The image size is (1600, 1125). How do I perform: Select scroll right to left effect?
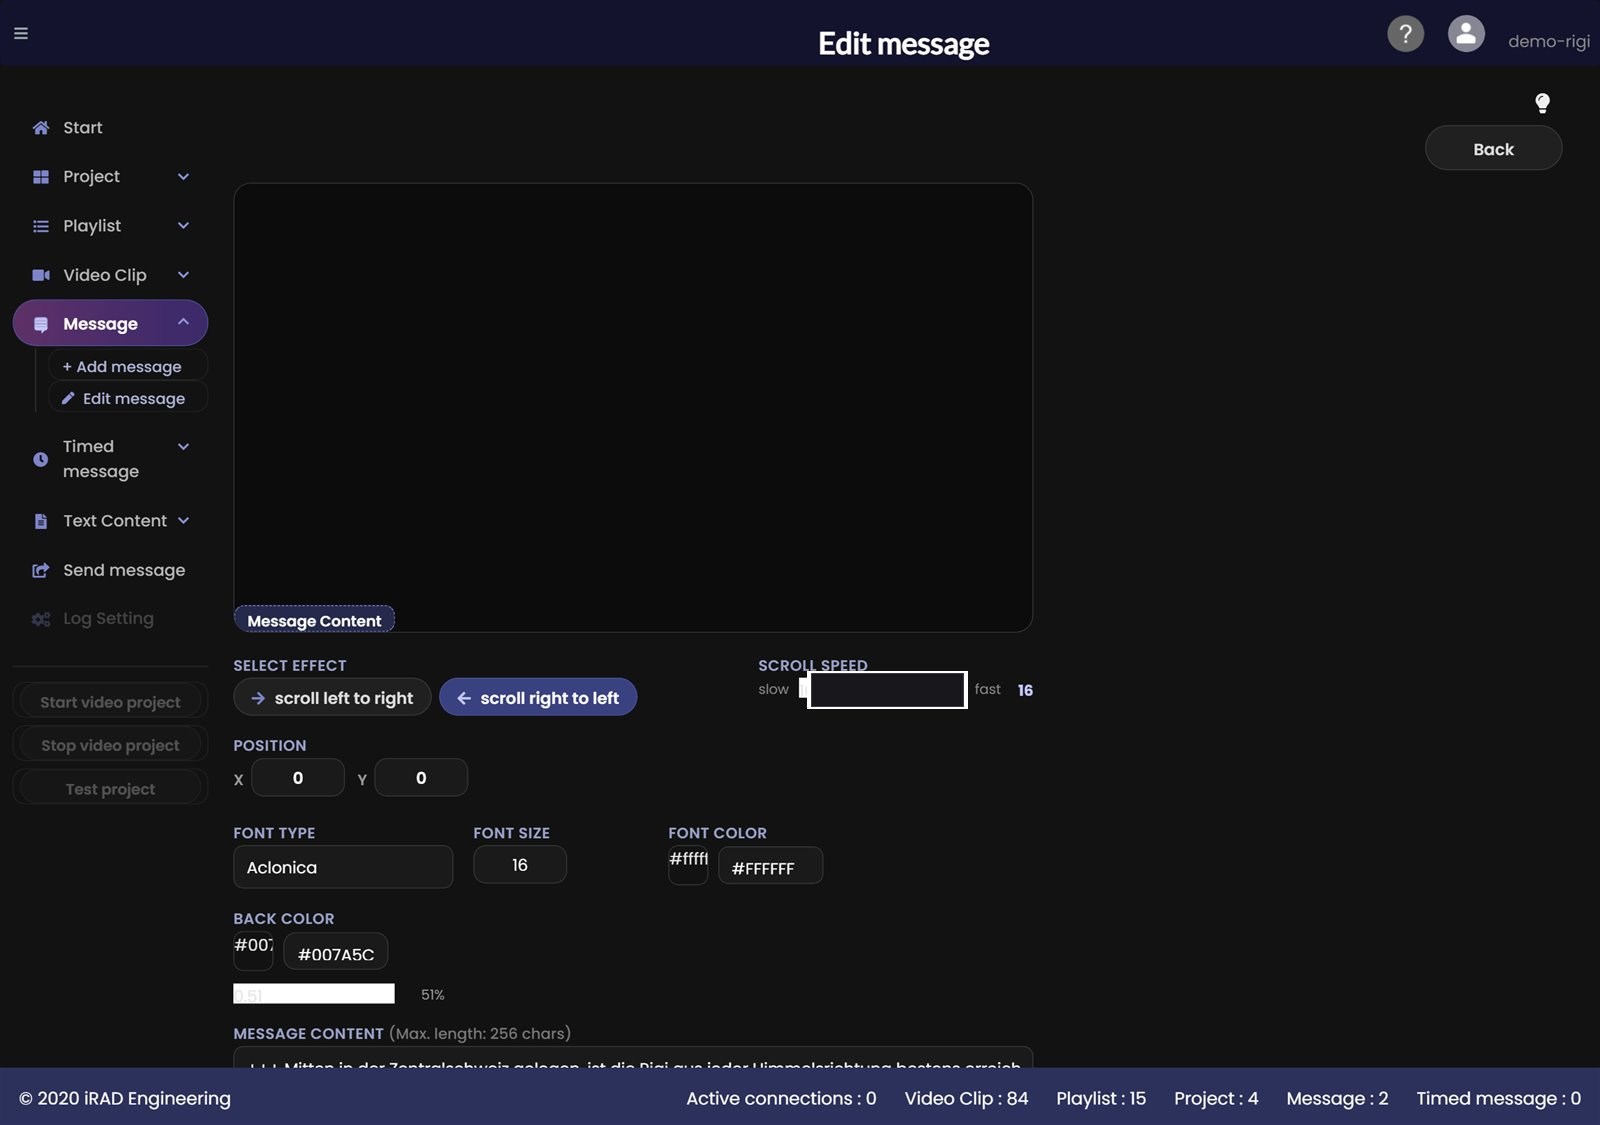pos(538,698)
